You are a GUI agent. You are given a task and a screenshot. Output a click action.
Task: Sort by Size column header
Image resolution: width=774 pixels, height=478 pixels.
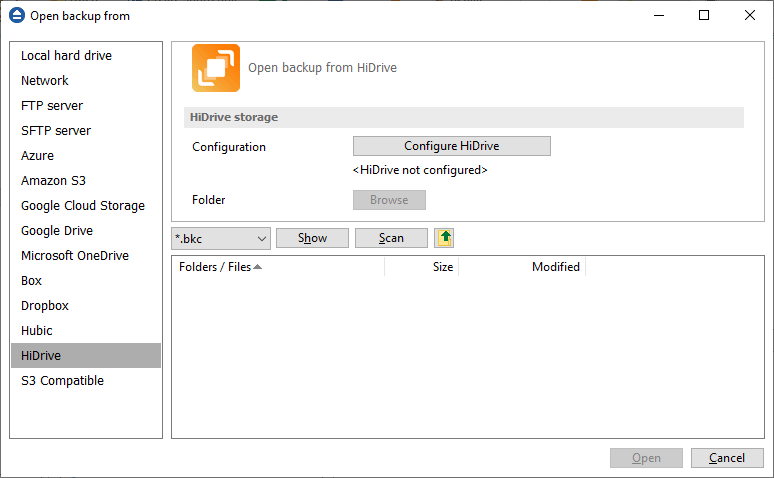pyautogui.click(x=422, y=267)
